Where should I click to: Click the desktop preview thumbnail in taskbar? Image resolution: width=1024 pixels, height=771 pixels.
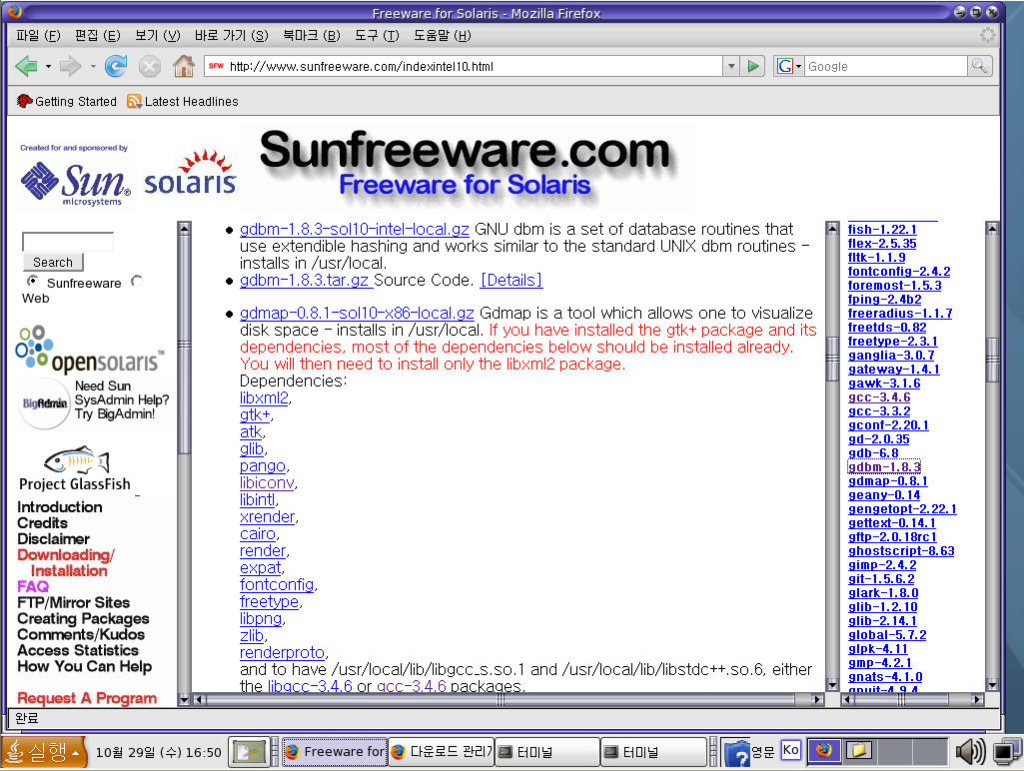pyautogui.click(x=251, y=752)
